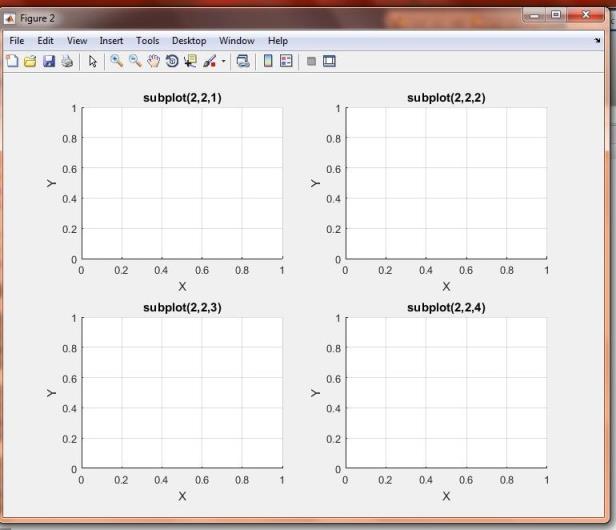Image resolution: width=616 pixels, height=530 pixels.
Task: Click inside the subplot(2,2,2) axes
Action: tap(446, 183)
